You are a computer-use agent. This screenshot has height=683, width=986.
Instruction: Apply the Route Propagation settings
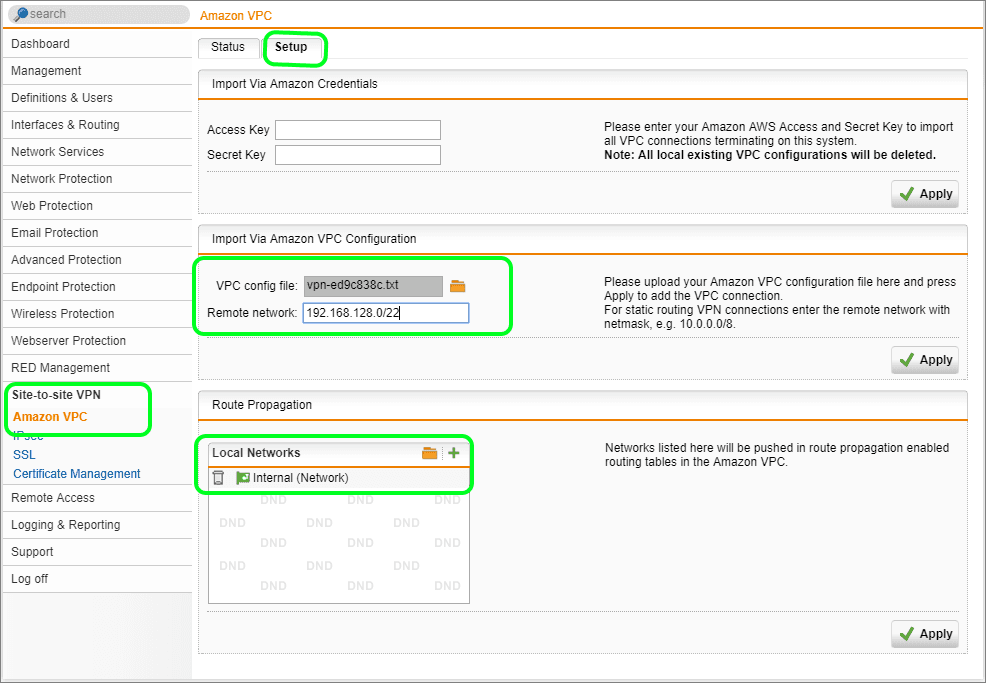pyautogui.click(x=924, y=633)
